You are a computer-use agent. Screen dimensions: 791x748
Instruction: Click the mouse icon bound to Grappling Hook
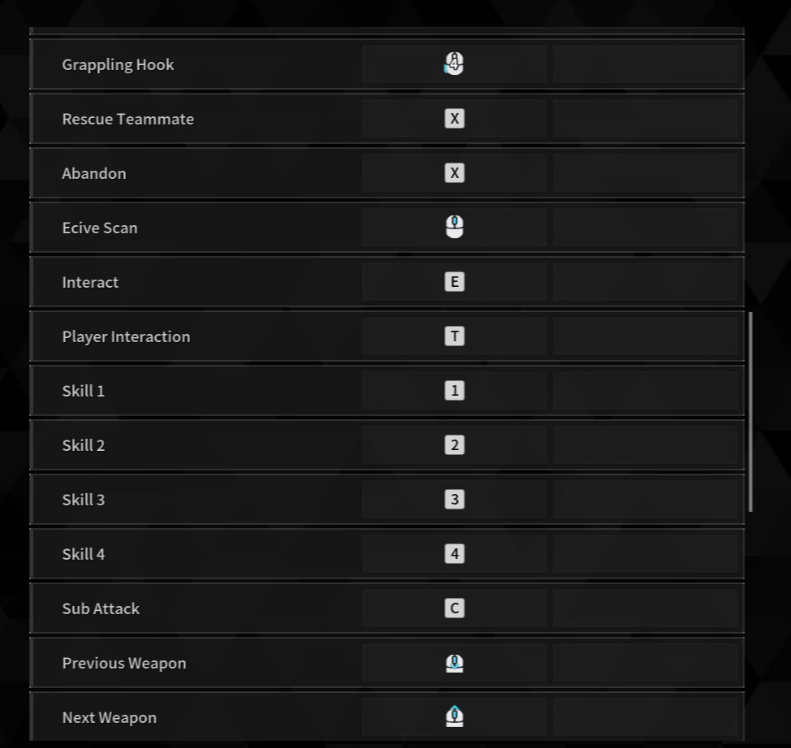click(454, 65)
